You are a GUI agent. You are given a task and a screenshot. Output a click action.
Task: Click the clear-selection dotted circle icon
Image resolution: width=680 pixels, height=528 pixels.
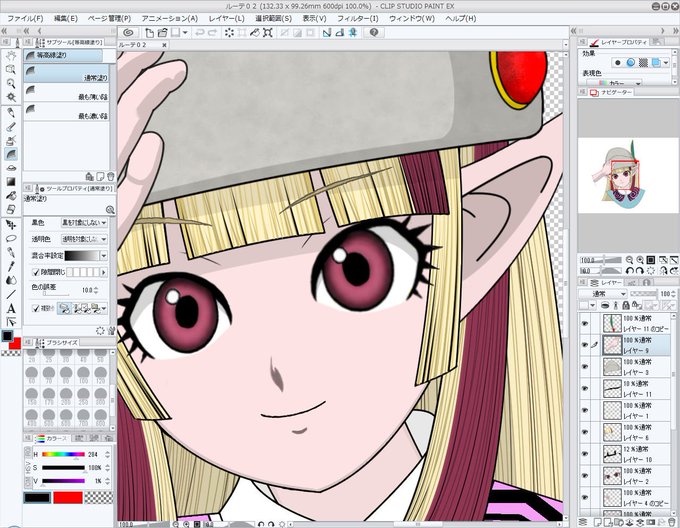click(229, 33)
